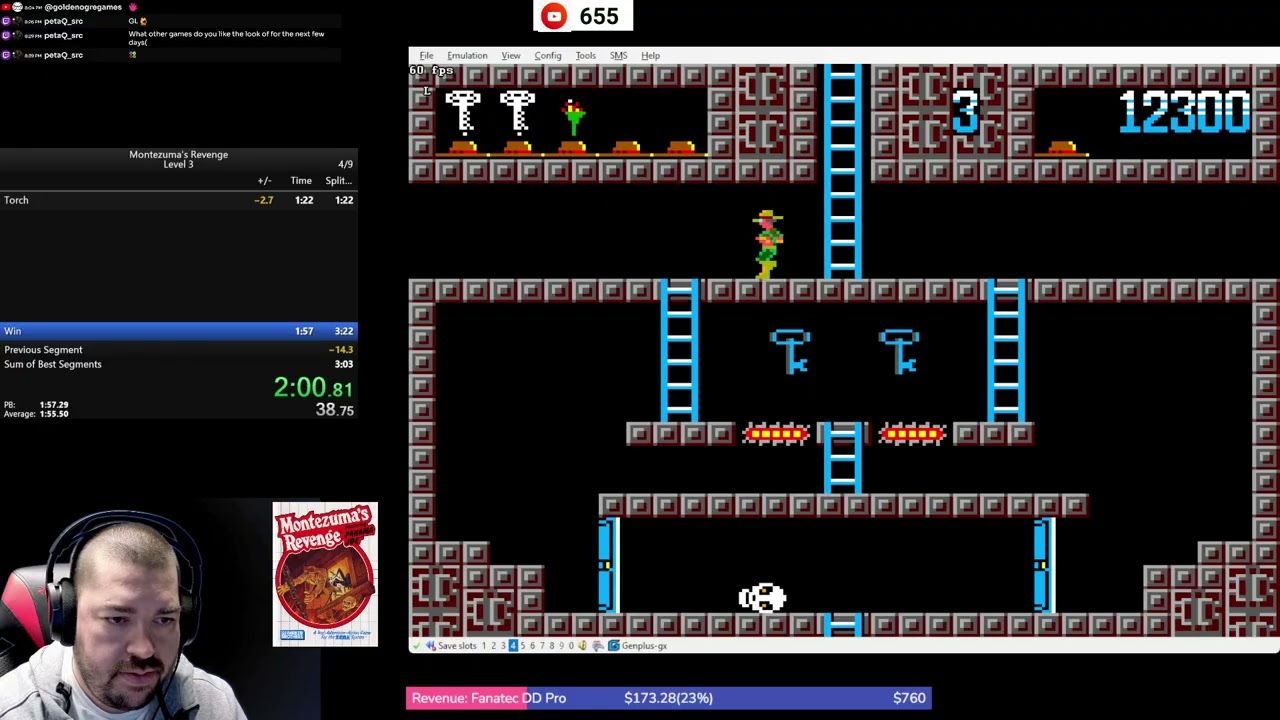Click the Previous Segment row
1280x720 pixels.
(178, 350)
